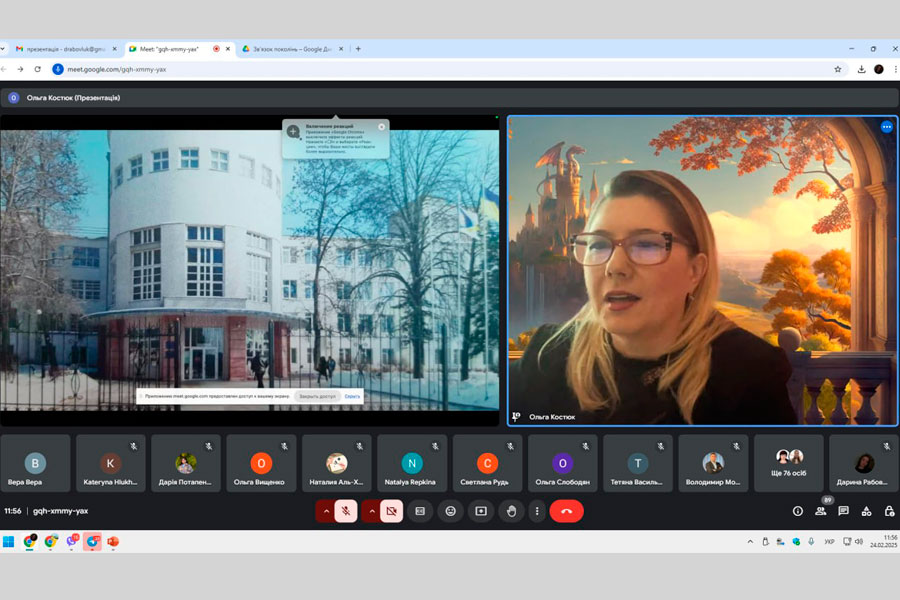Click the red leave call button

tap(566, 511)
